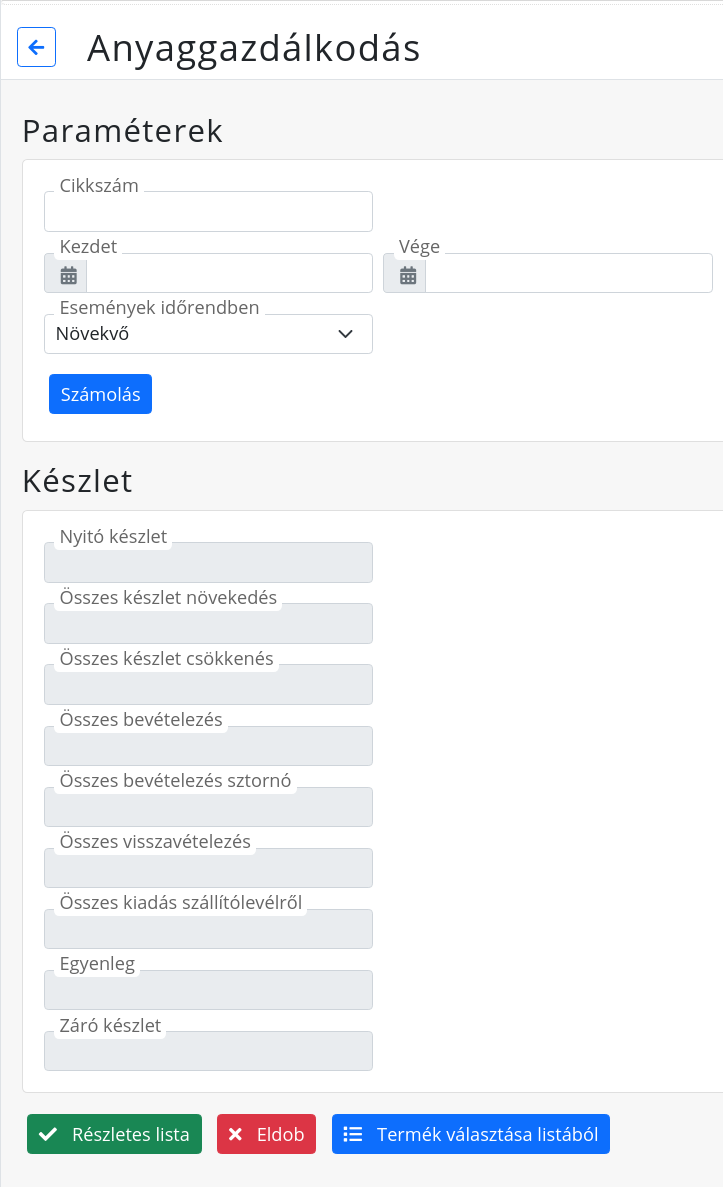Open Részletes lista
This screenshot has height=1187, width=723.
pos(114,1134)
